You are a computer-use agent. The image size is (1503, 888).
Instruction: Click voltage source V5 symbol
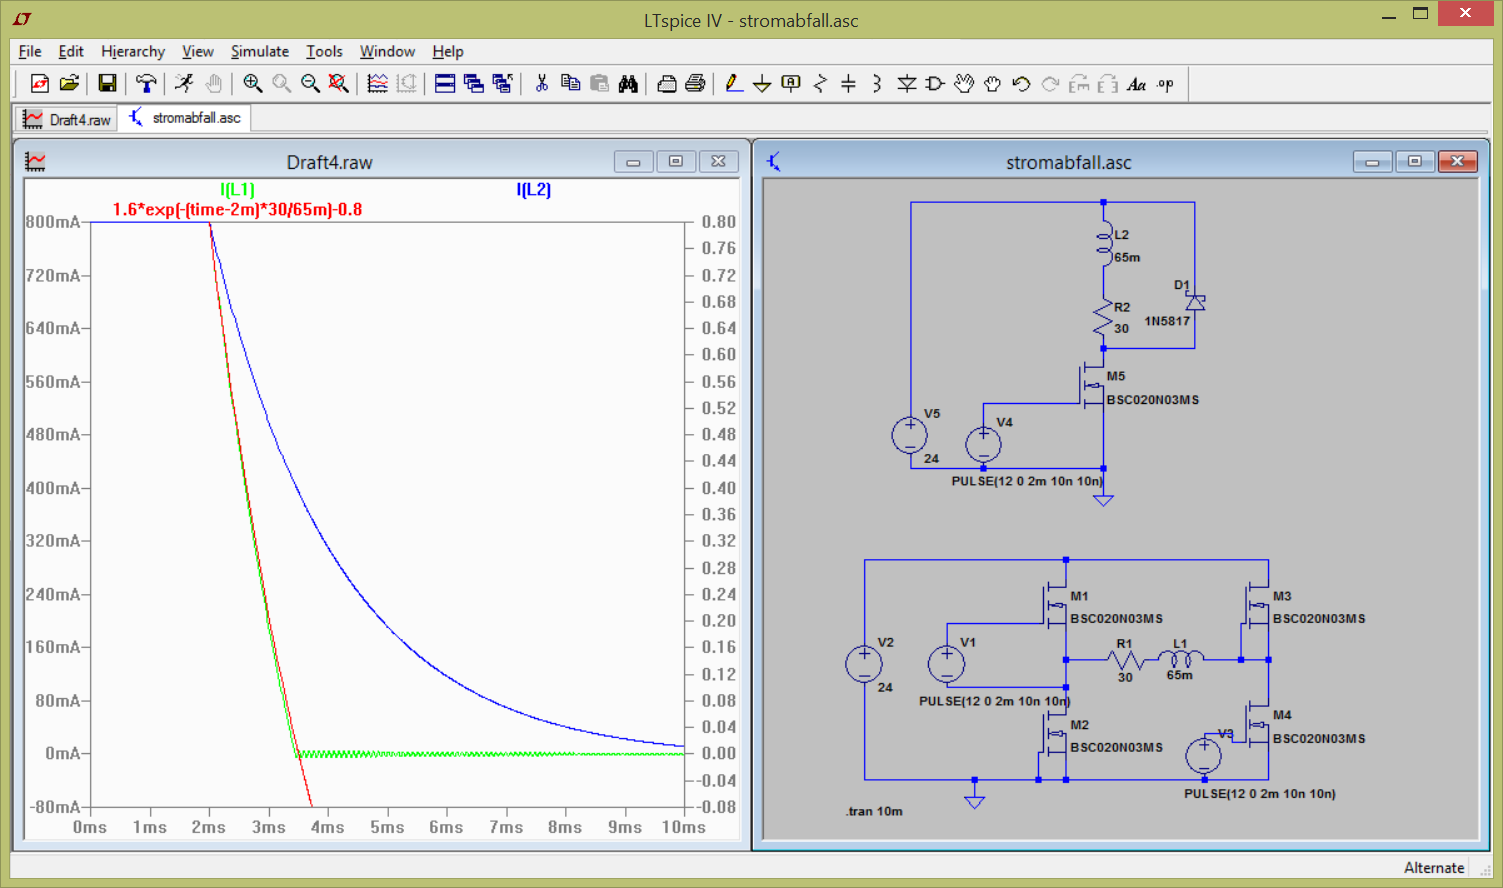pos(910,435)
